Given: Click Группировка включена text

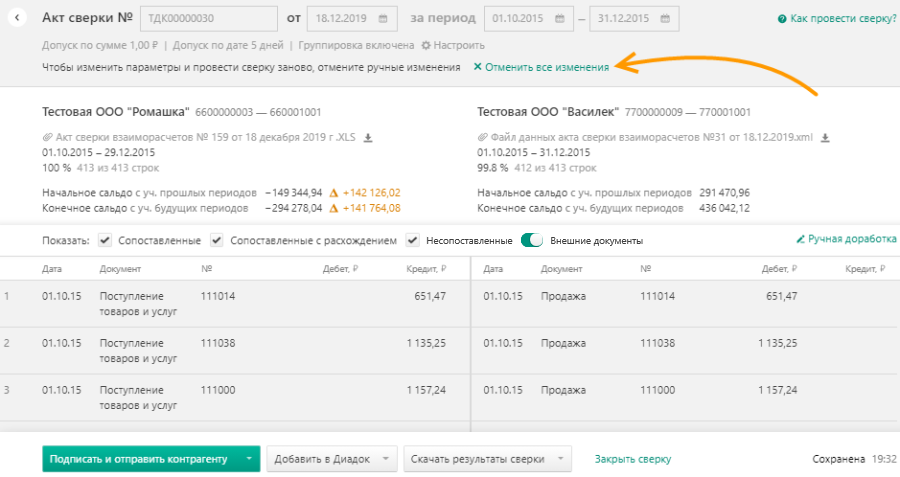Looking at the screenshot, I should tap(356, 45).
